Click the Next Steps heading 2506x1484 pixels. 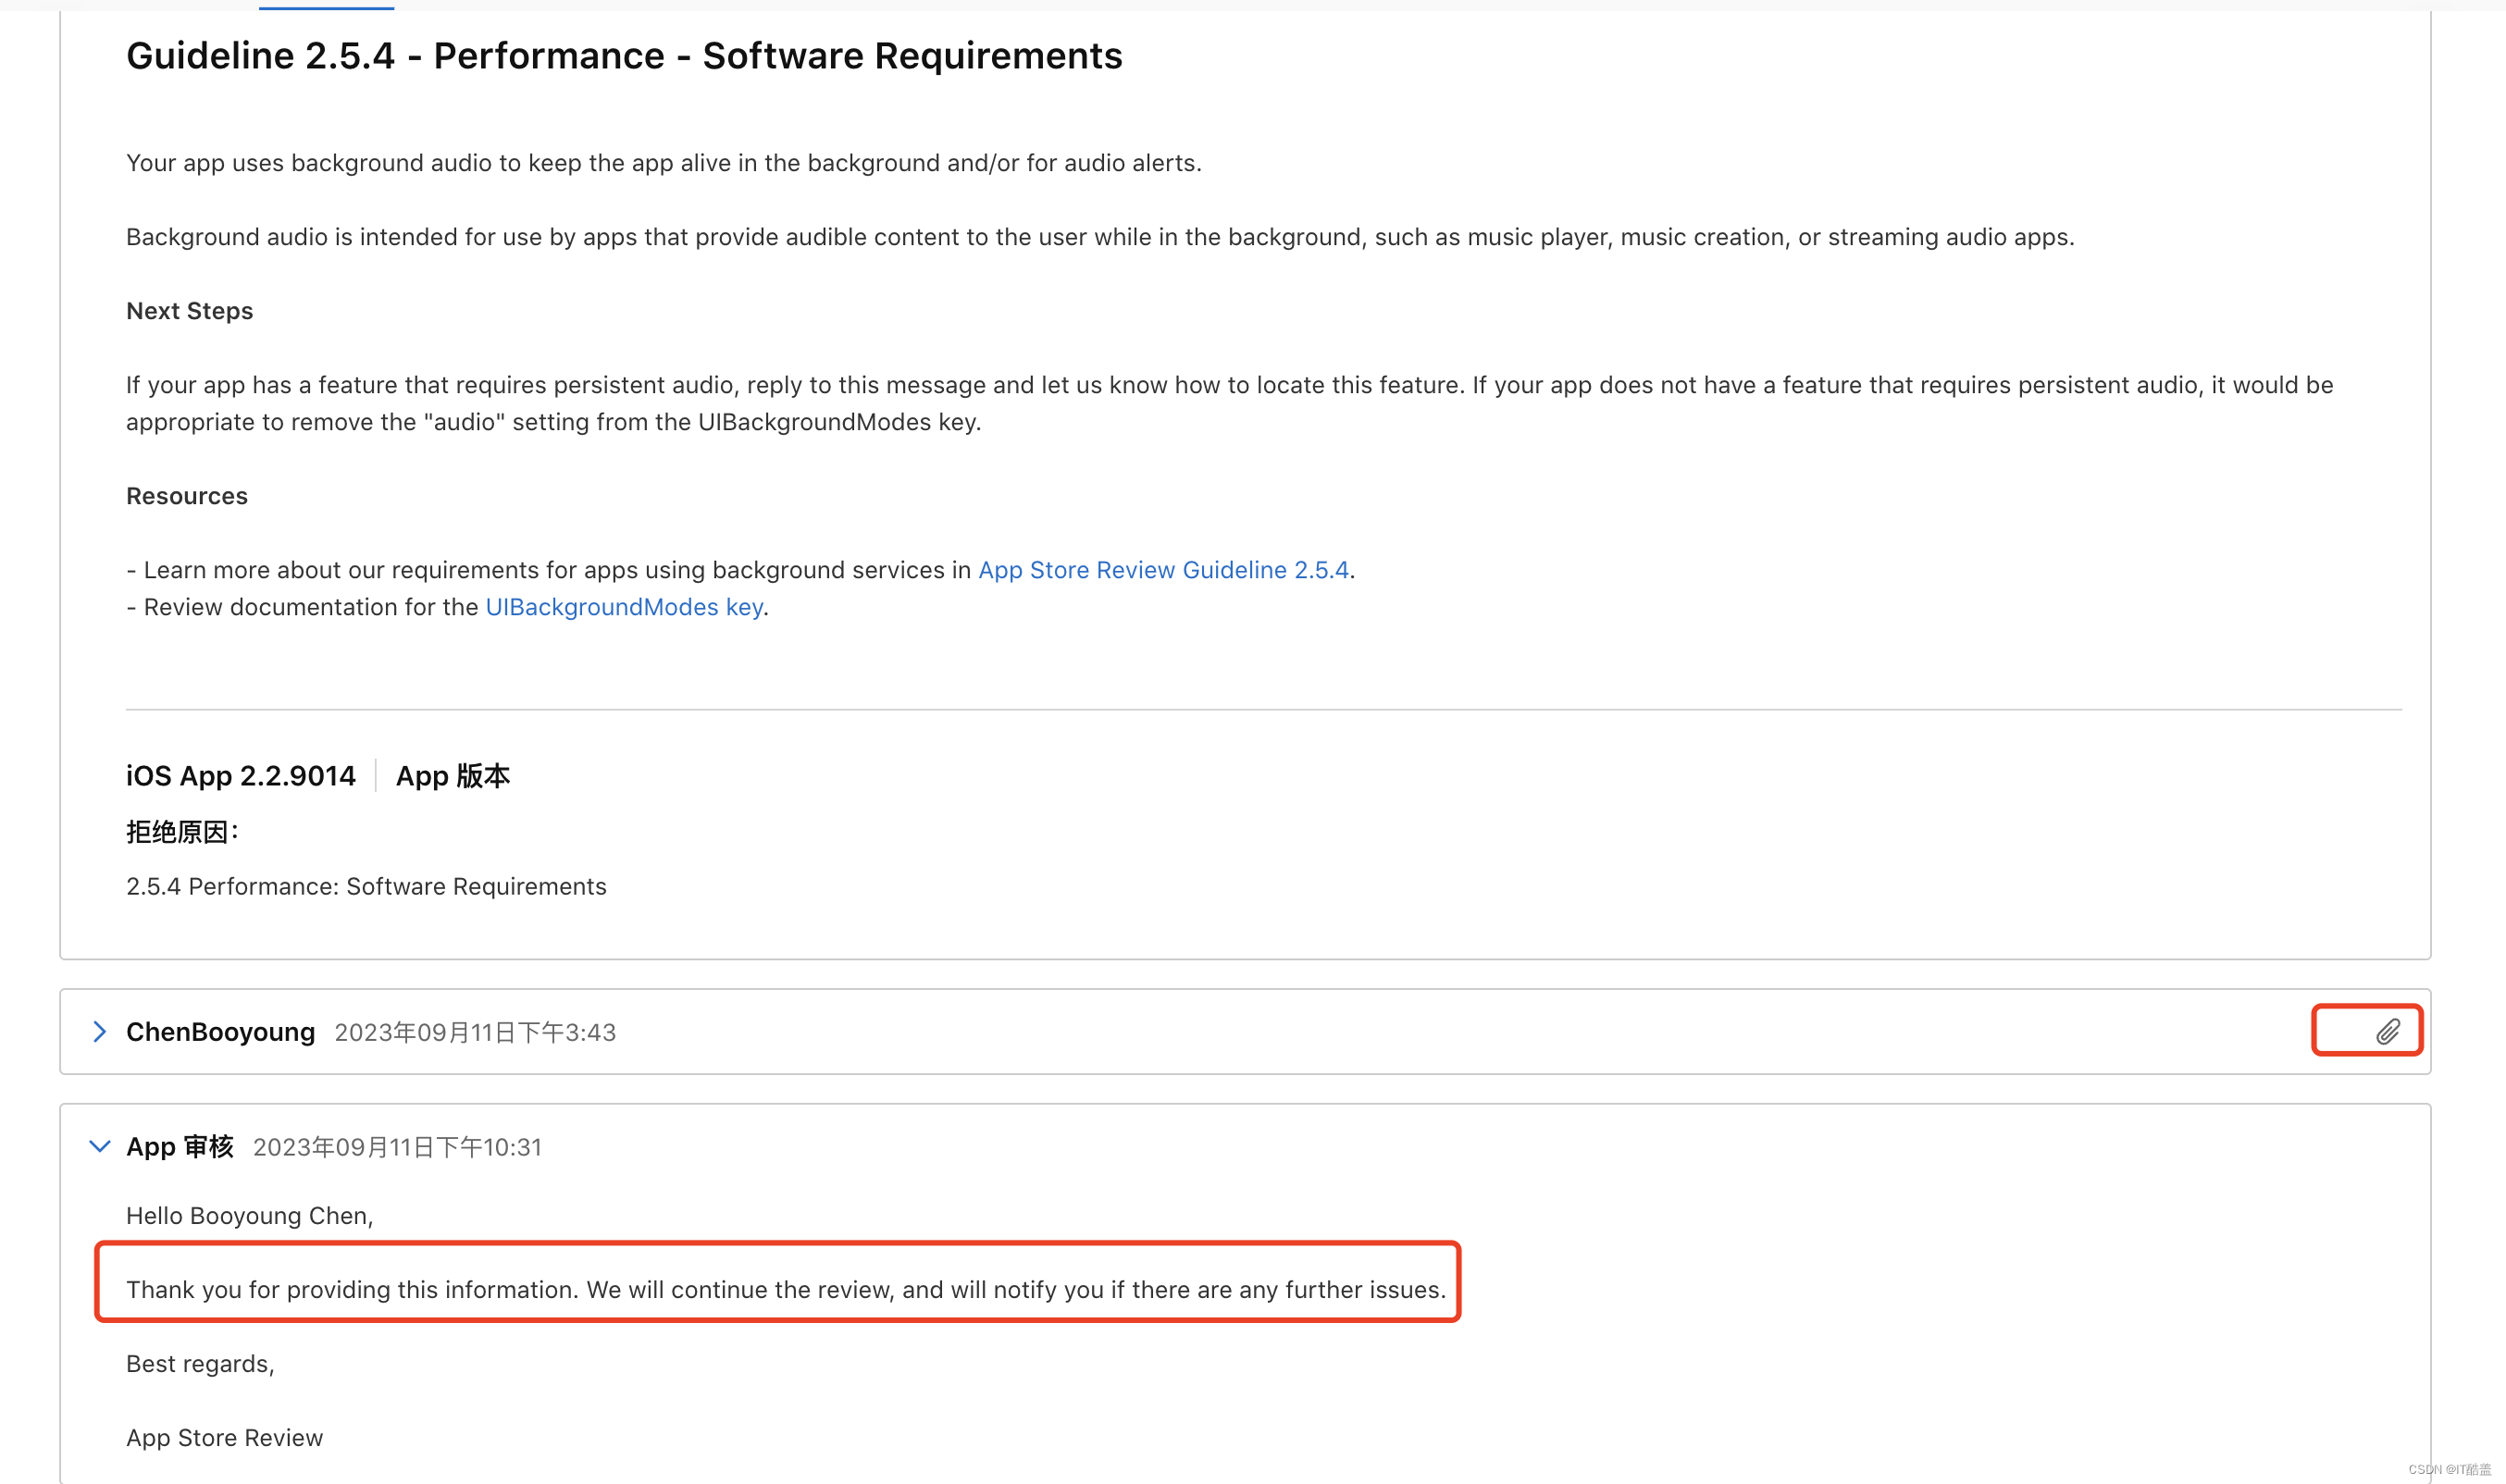pos(190,311)
